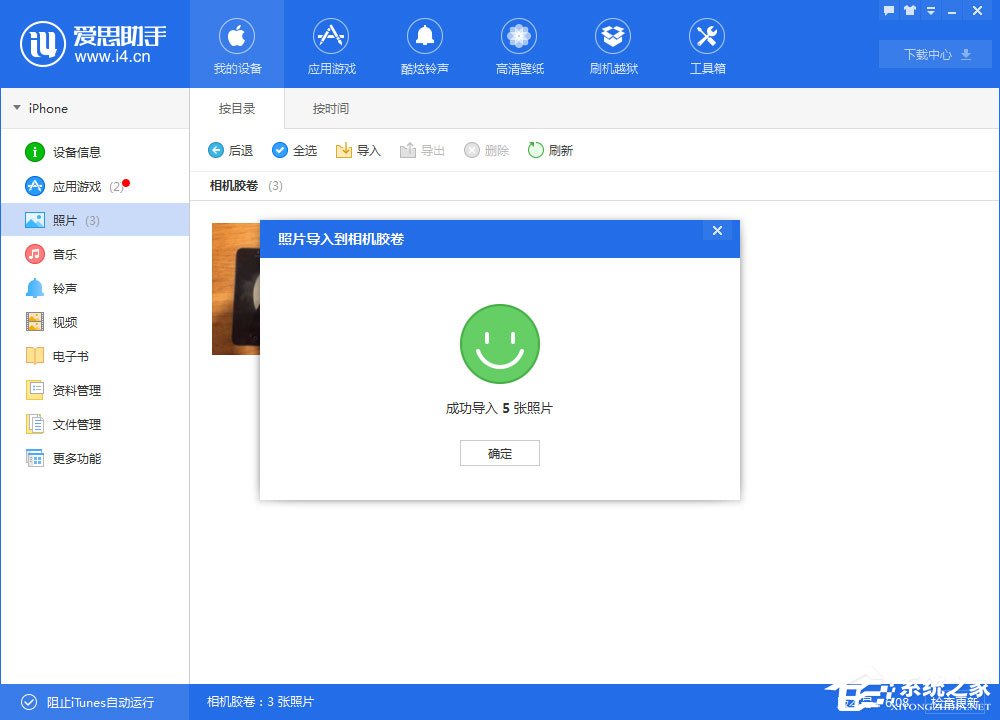The height and width of the screenshot is (720, 1000).
Task: Click 删除 delete button
Action: [x=486, y=151]
